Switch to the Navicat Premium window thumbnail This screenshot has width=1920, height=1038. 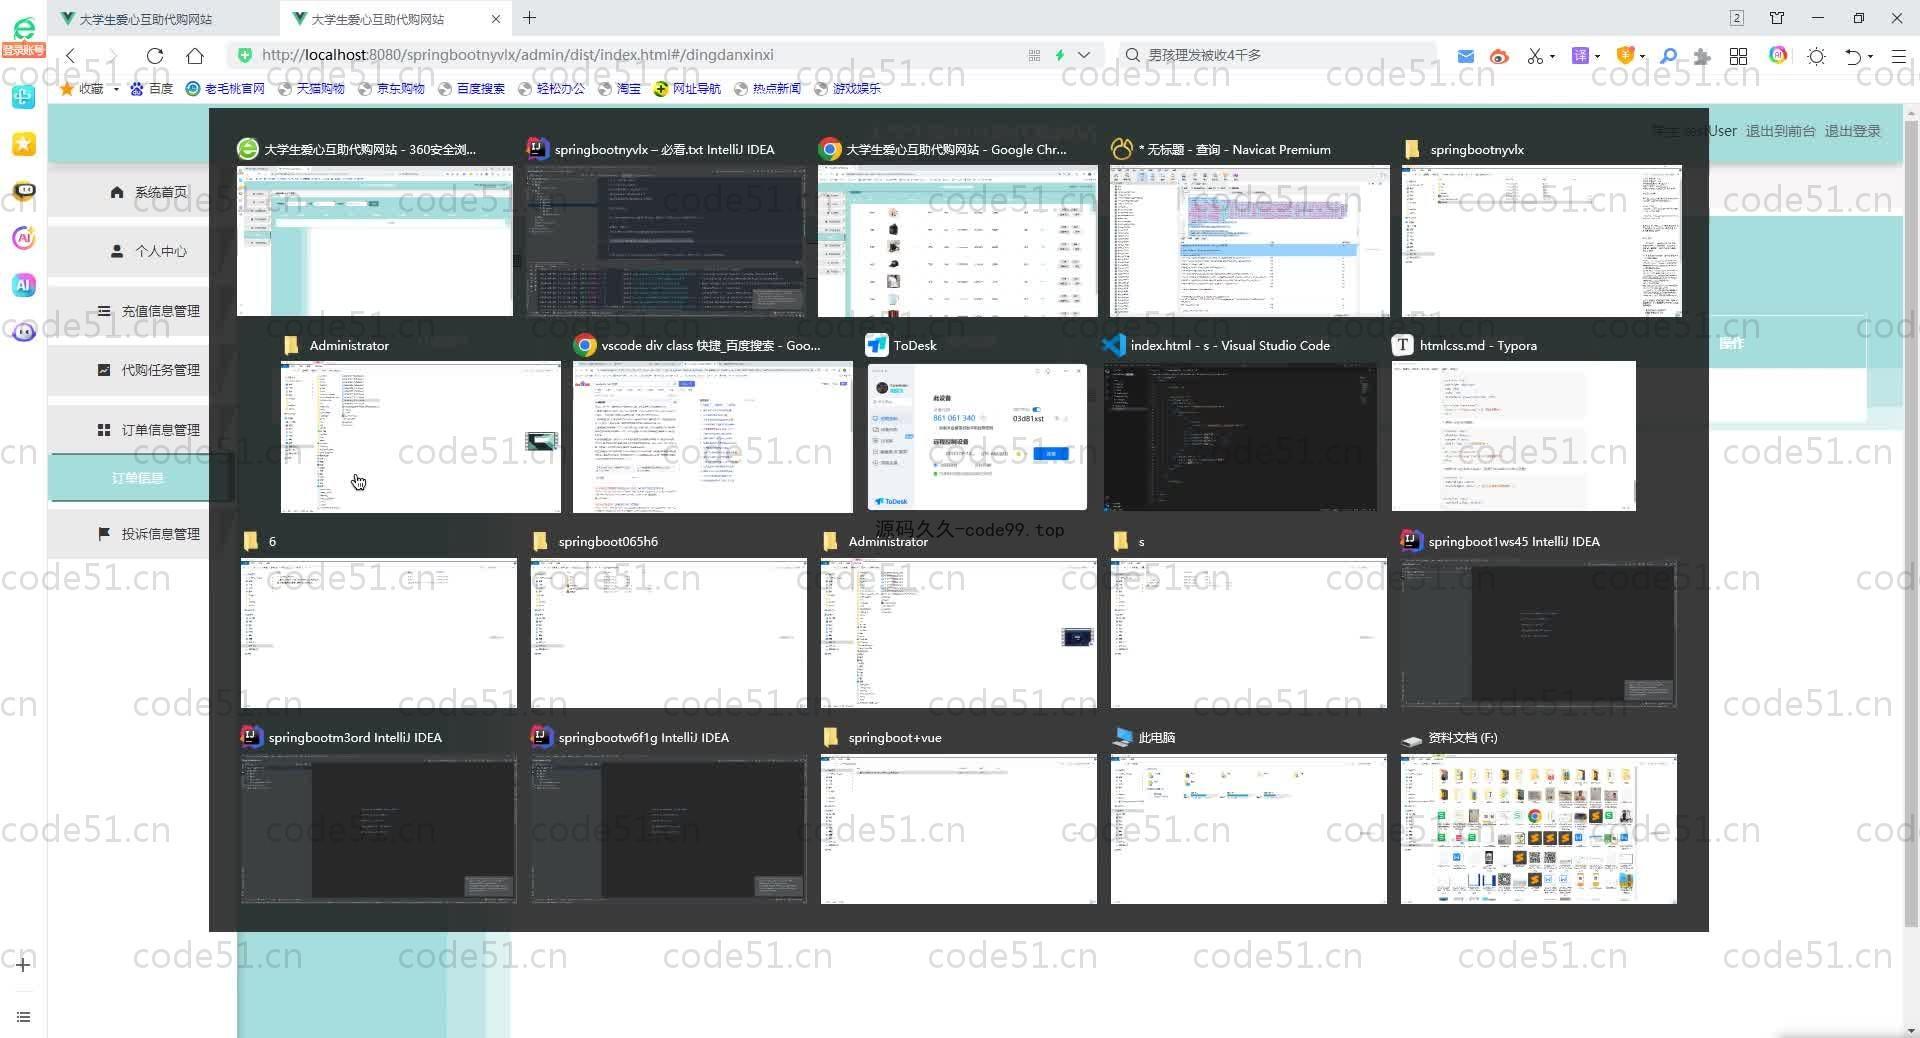[x=1249, y=241]
